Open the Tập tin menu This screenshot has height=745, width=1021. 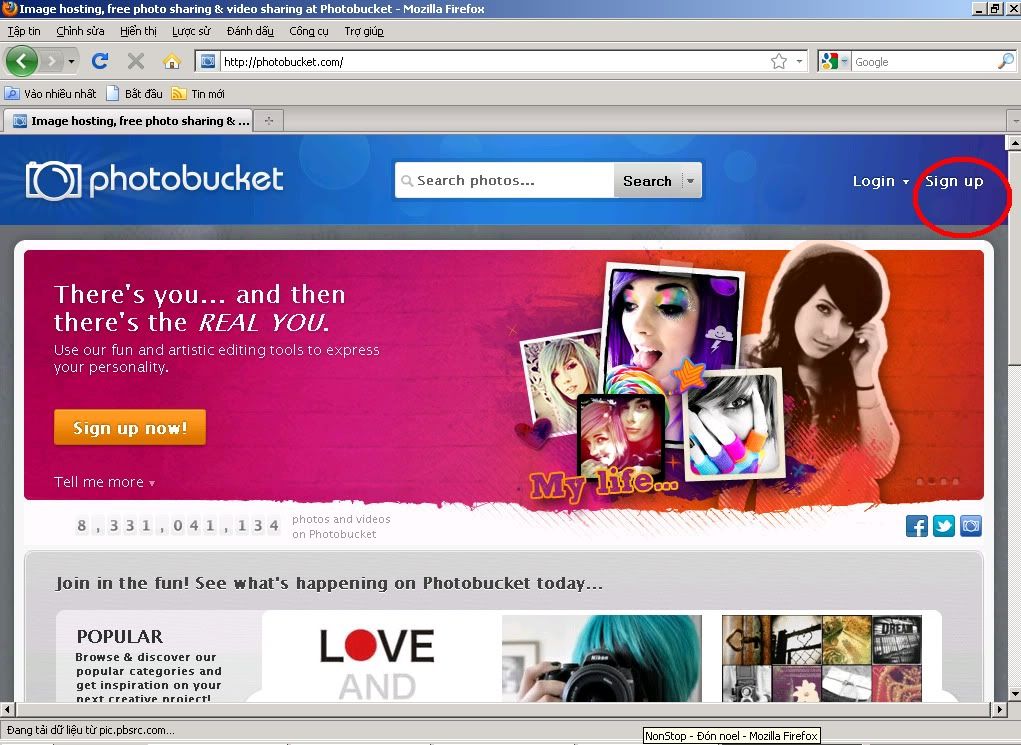click(x=24, y=31)
